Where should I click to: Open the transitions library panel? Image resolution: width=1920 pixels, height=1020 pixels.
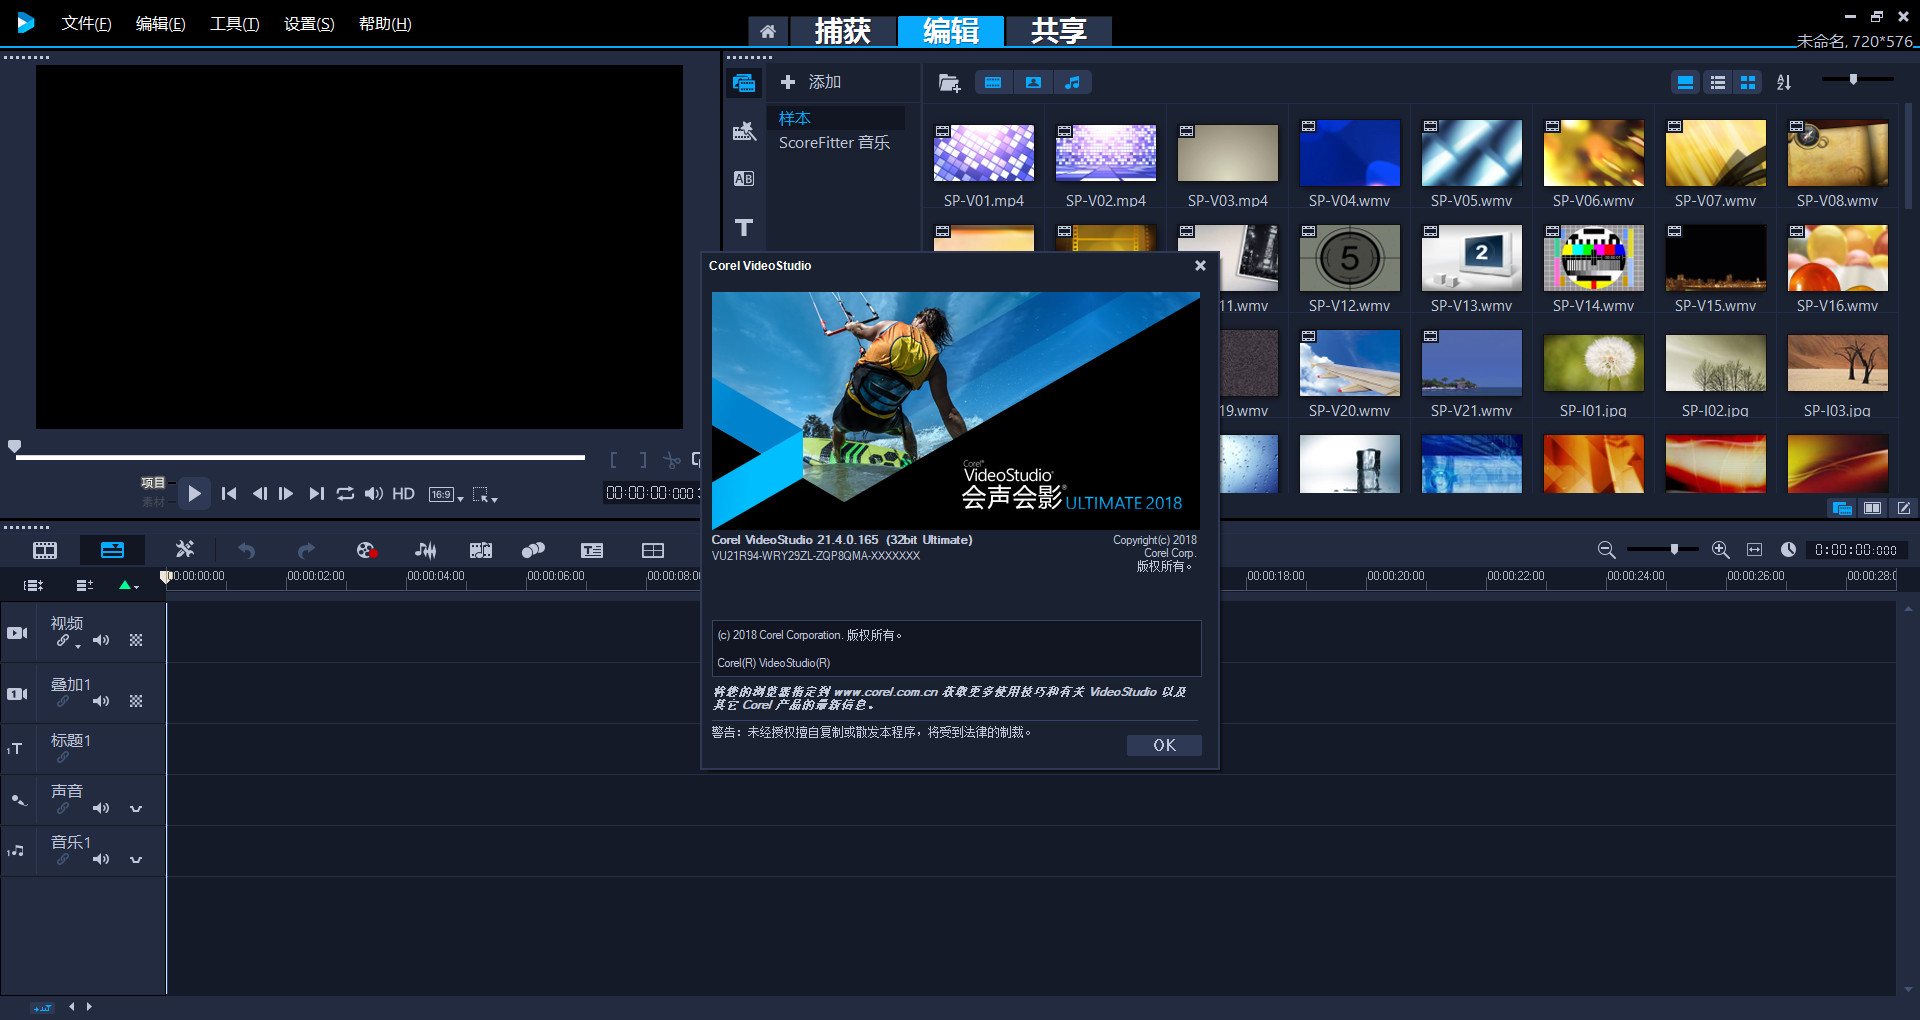point(744,178)
